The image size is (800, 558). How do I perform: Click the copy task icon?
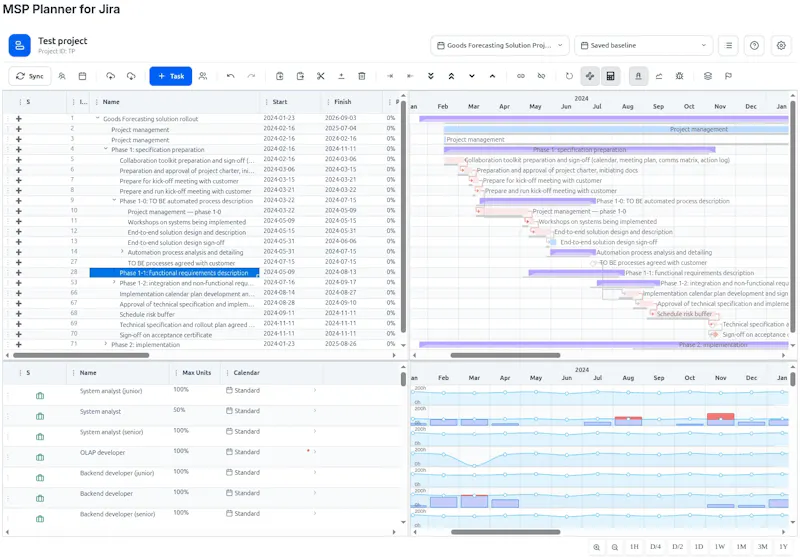280,76
